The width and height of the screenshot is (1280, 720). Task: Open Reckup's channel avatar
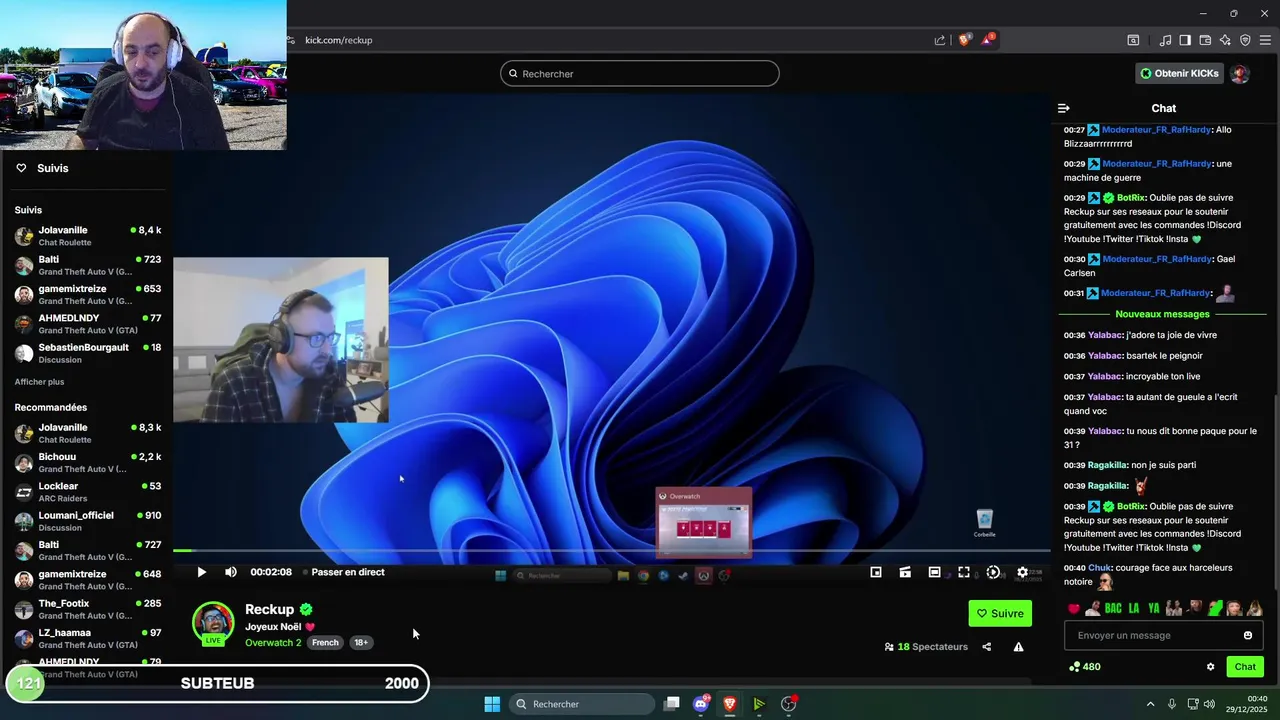point(213,623)
